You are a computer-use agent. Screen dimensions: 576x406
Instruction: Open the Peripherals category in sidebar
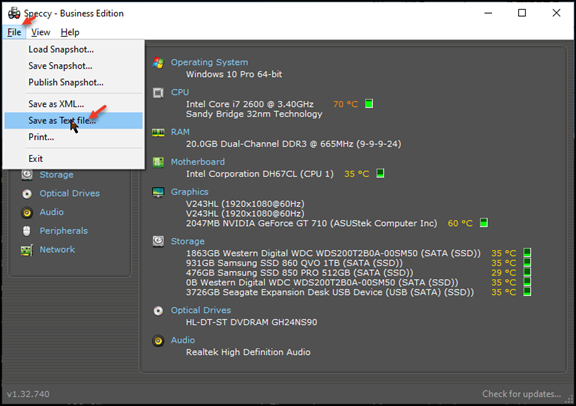click(64, 231)
